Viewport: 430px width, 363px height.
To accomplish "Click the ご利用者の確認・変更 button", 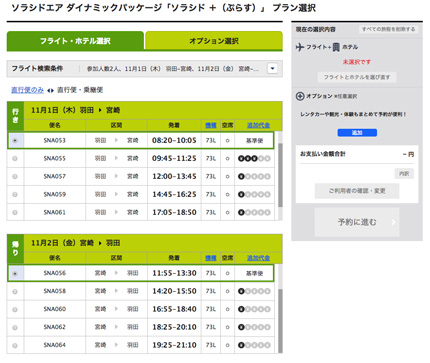I will pos(357,191).
